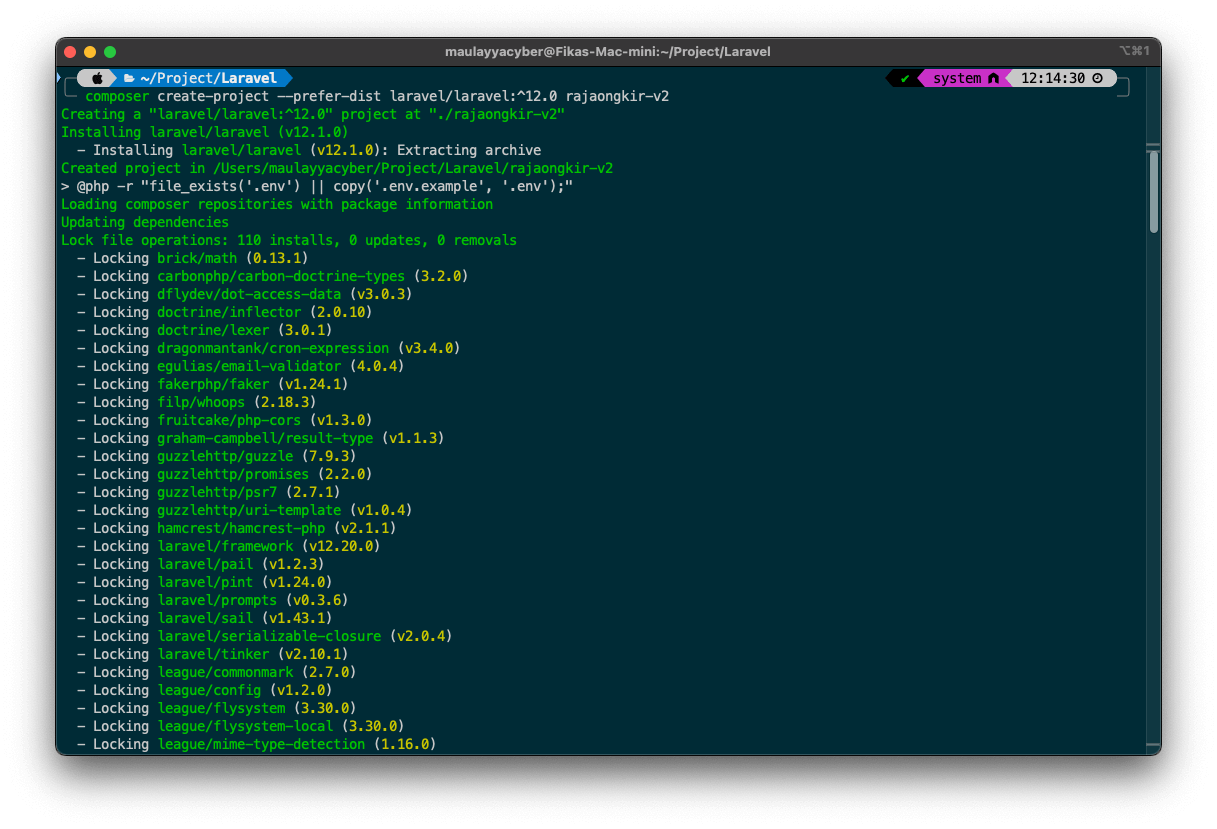Click the 'Extracting archive' text
Viewport: 1217px width, 829px height.
point(469,150)
